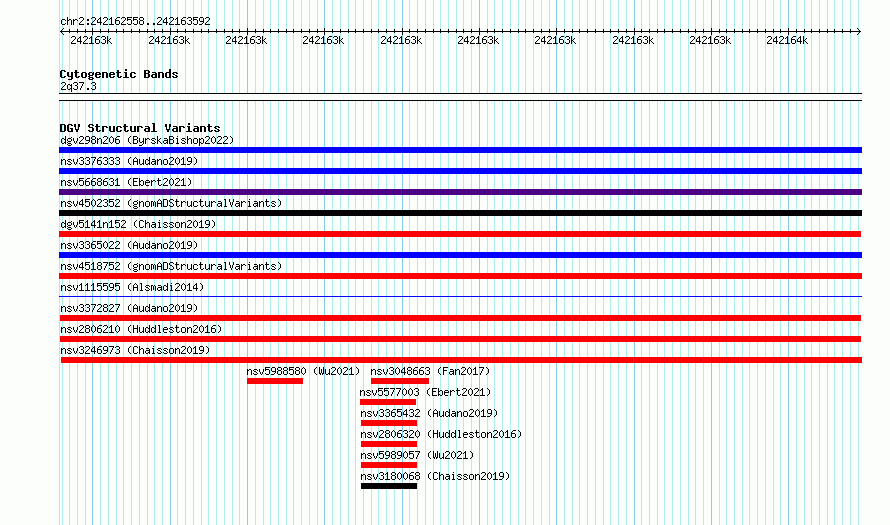Click the 242164k ruler tick label
Screen dimensions: 890x525
[x=787, y=40]
